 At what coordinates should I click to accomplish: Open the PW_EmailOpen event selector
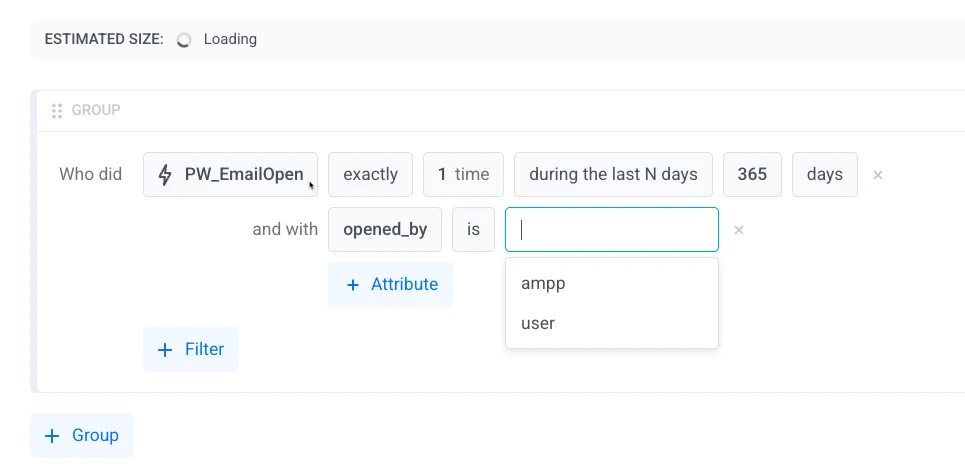[x=230, y=175]
